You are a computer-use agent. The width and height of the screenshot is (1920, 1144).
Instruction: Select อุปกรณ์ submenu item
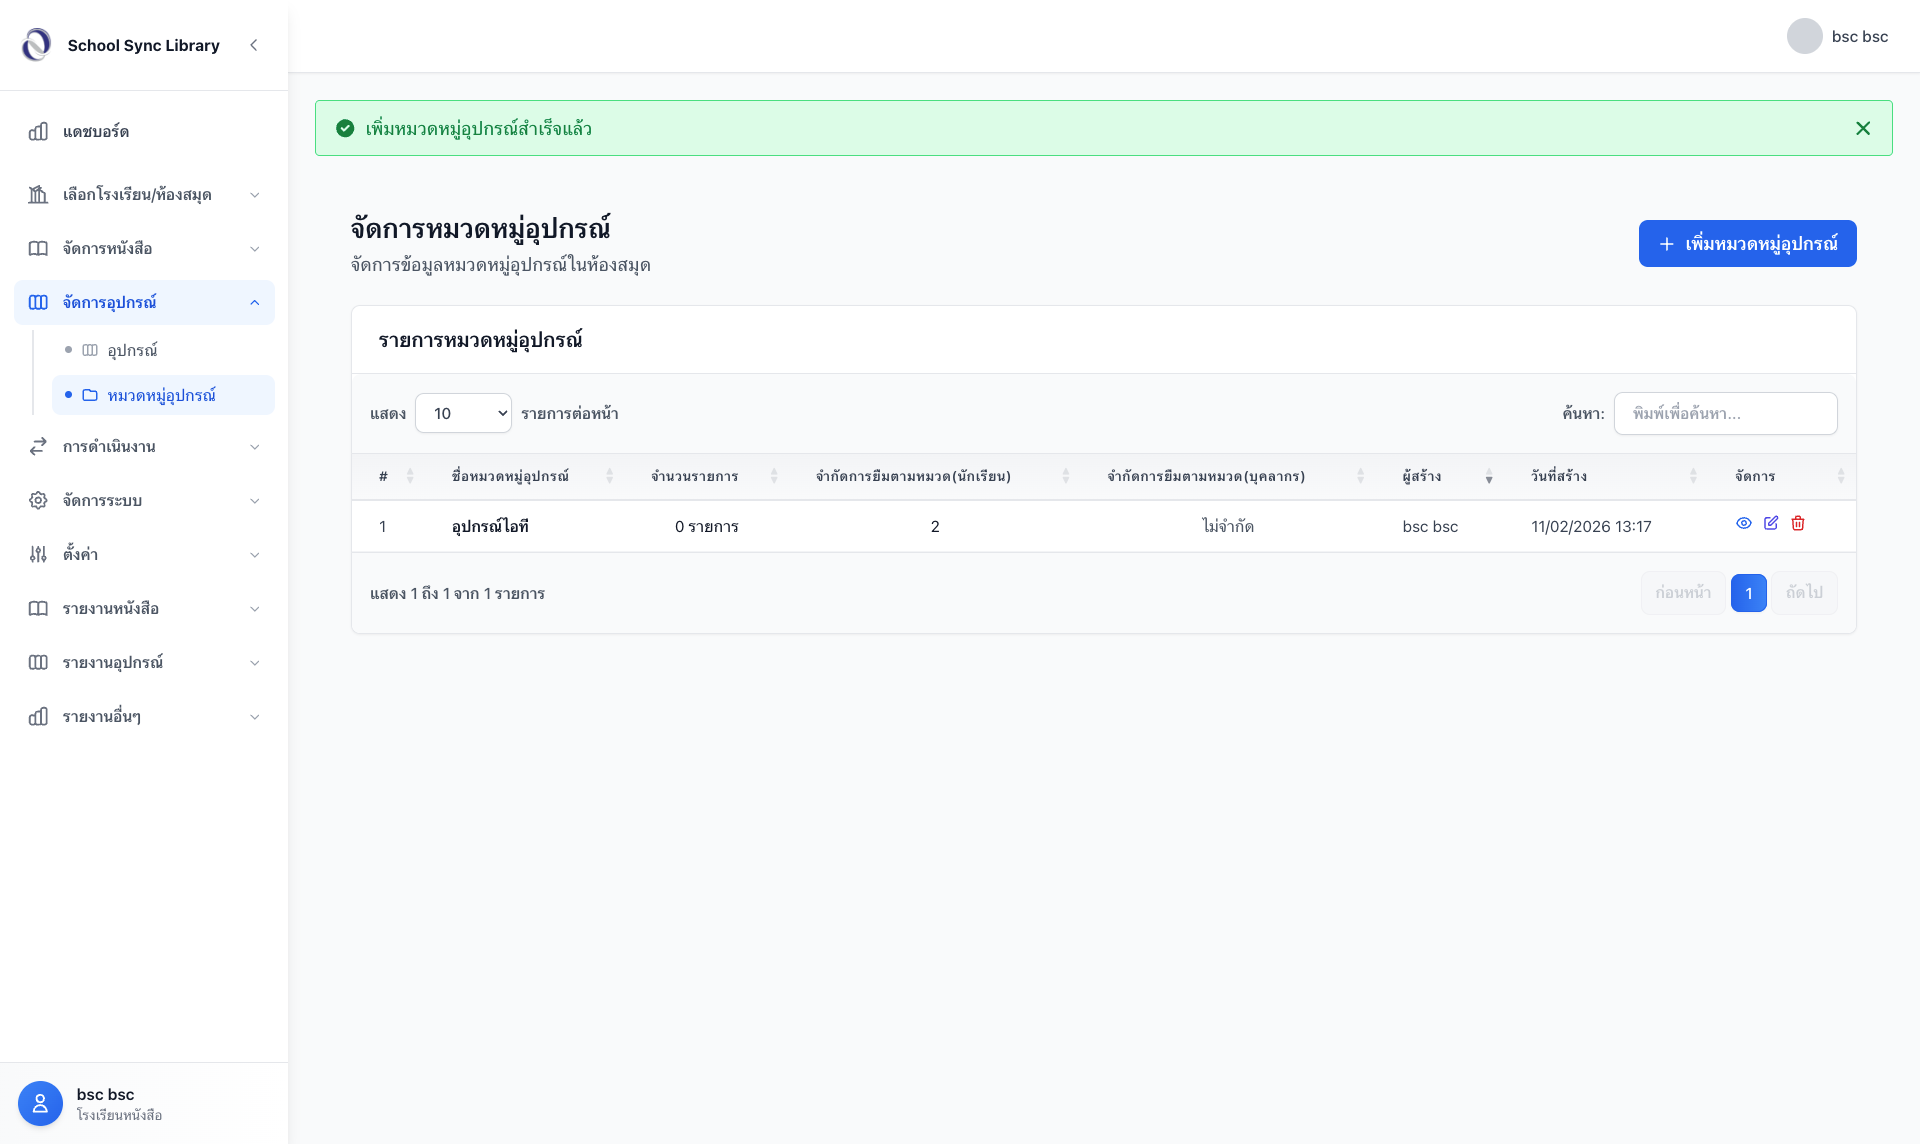click(132, 350)
